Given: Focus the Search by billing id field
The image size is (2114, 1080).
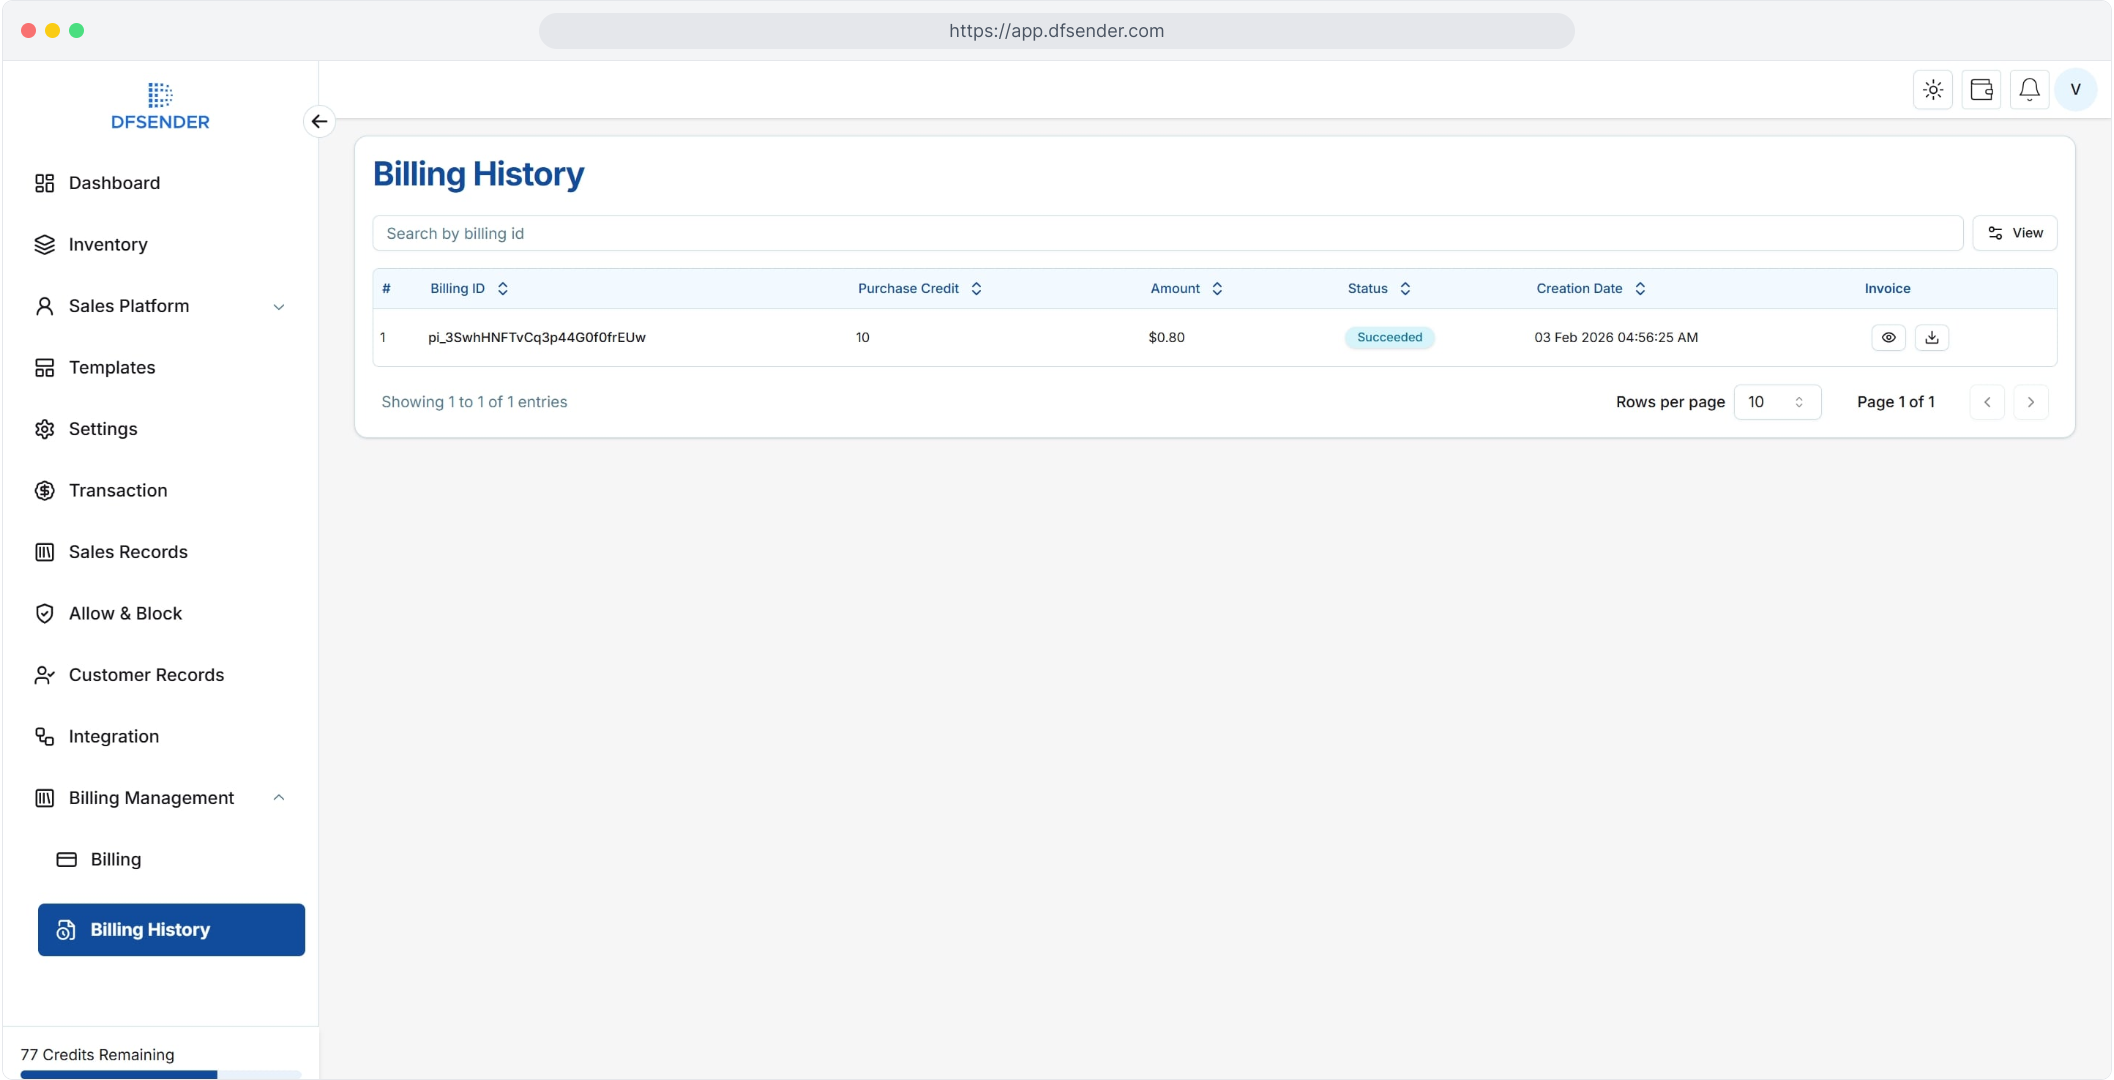Looking at the screenshot, I should tap(1166, 233).
